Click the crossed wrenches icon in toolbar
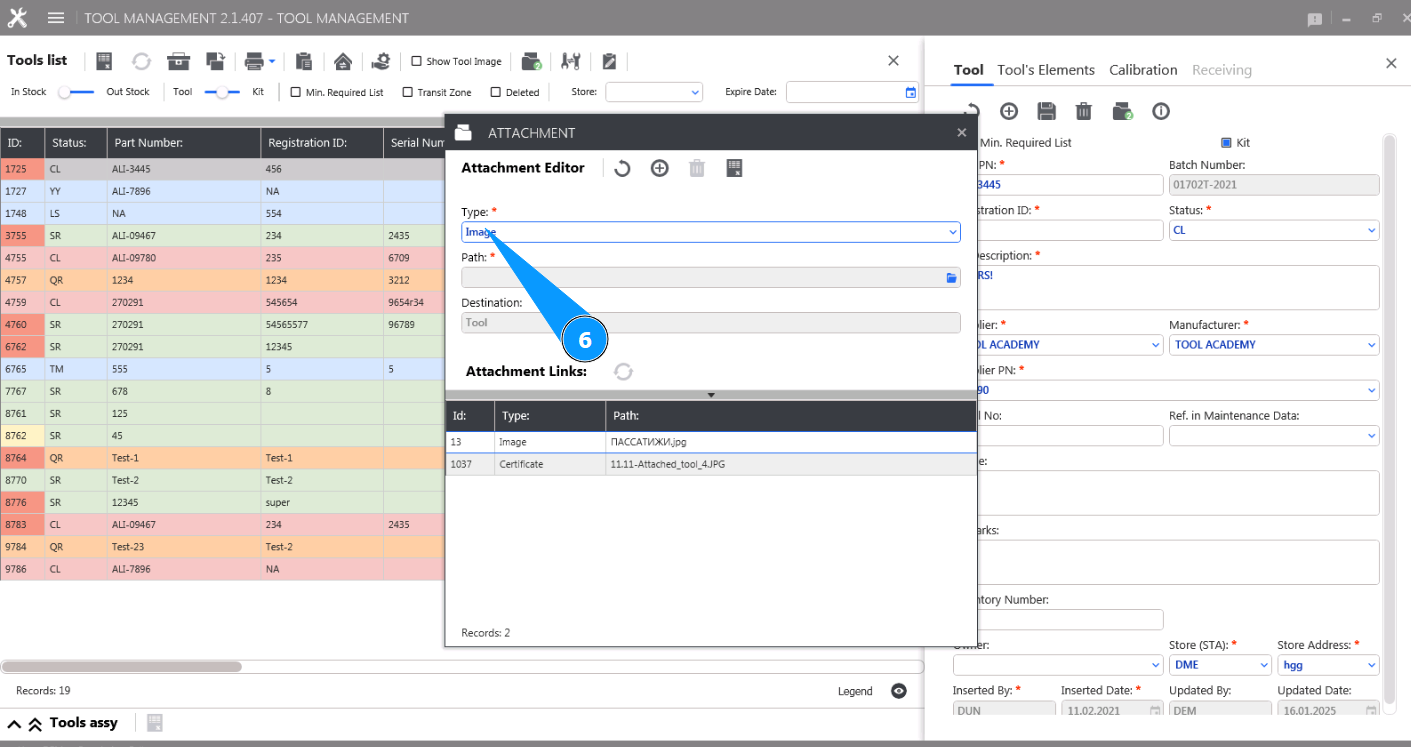This screenshot has height=747, width=1411. pos(571,61)
